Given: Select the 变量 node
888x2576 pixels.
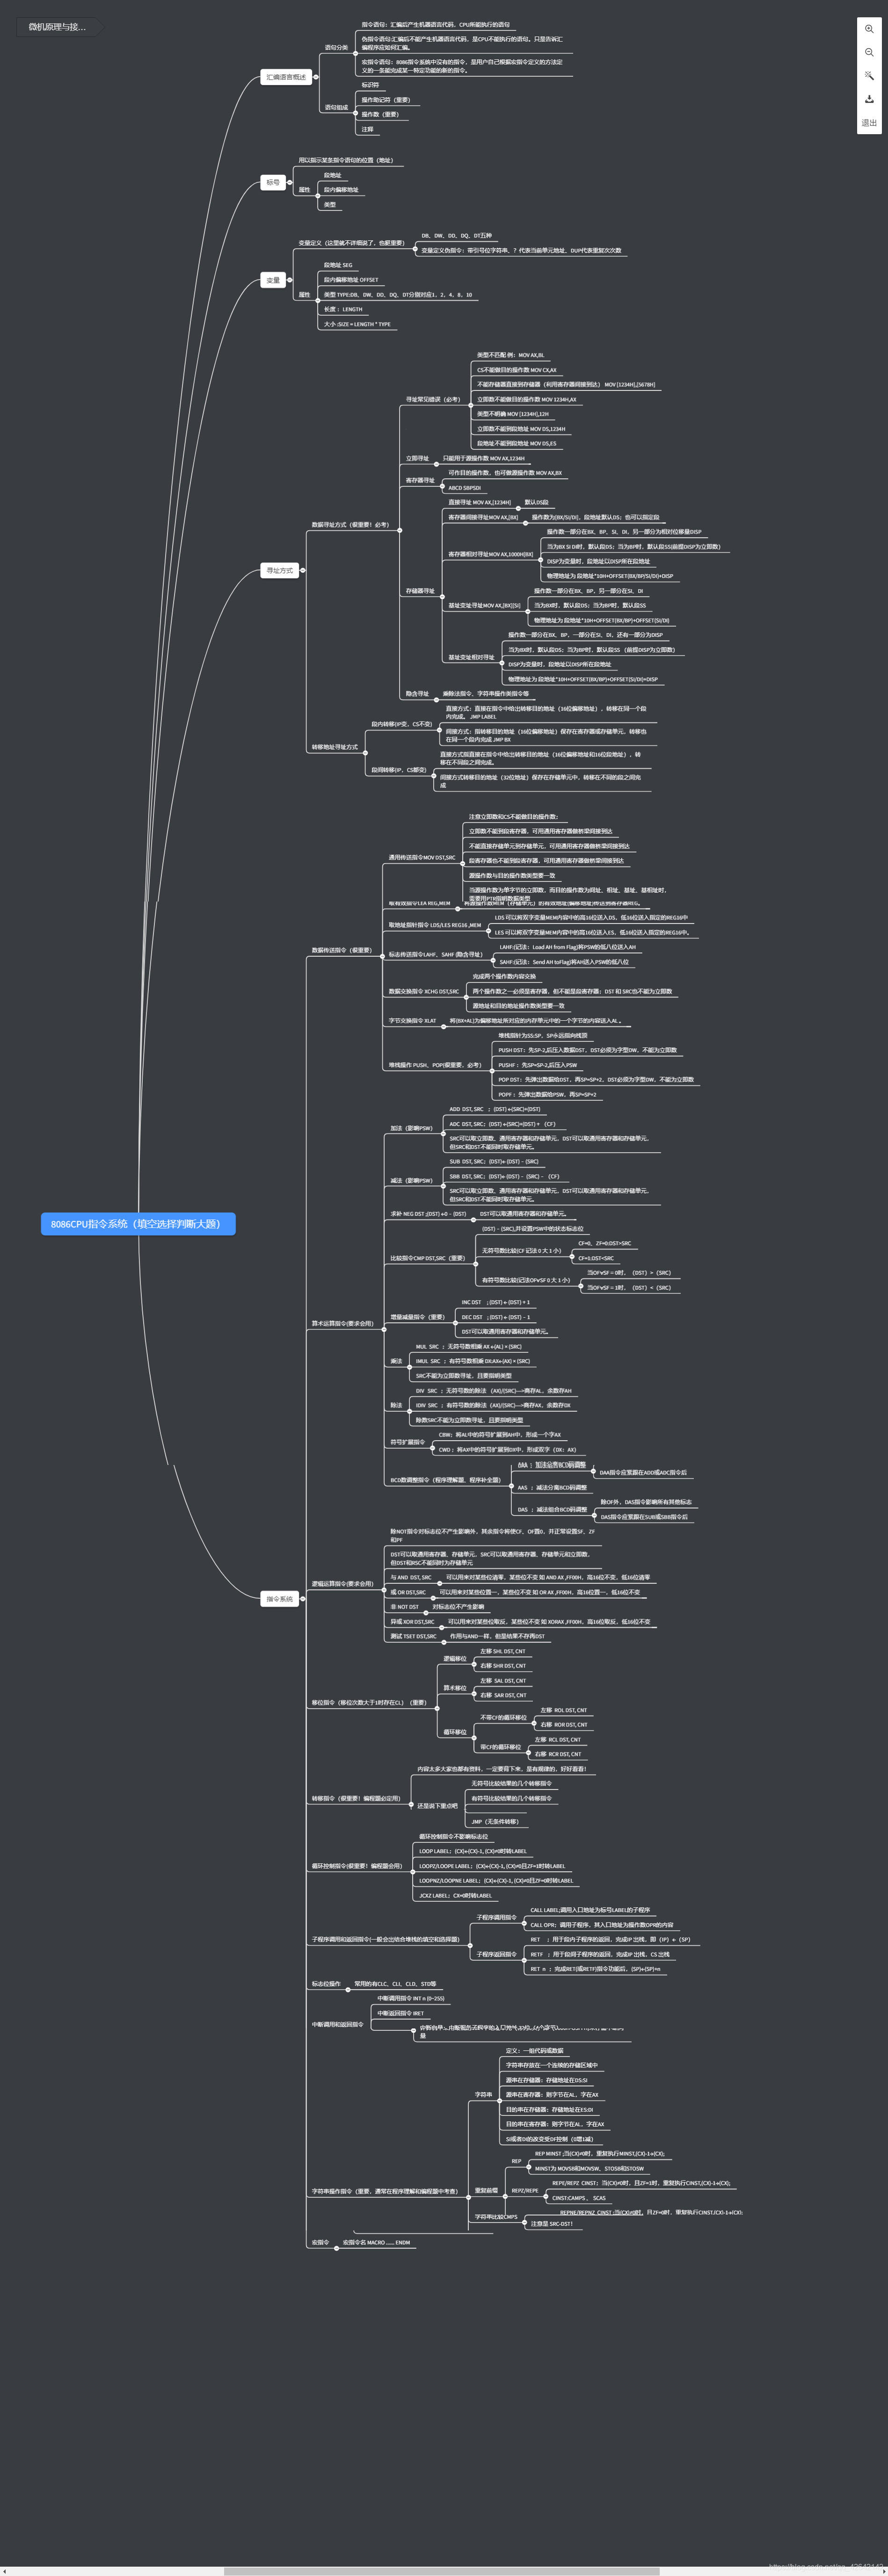Looking at the screenshot, I should [273, 280].
